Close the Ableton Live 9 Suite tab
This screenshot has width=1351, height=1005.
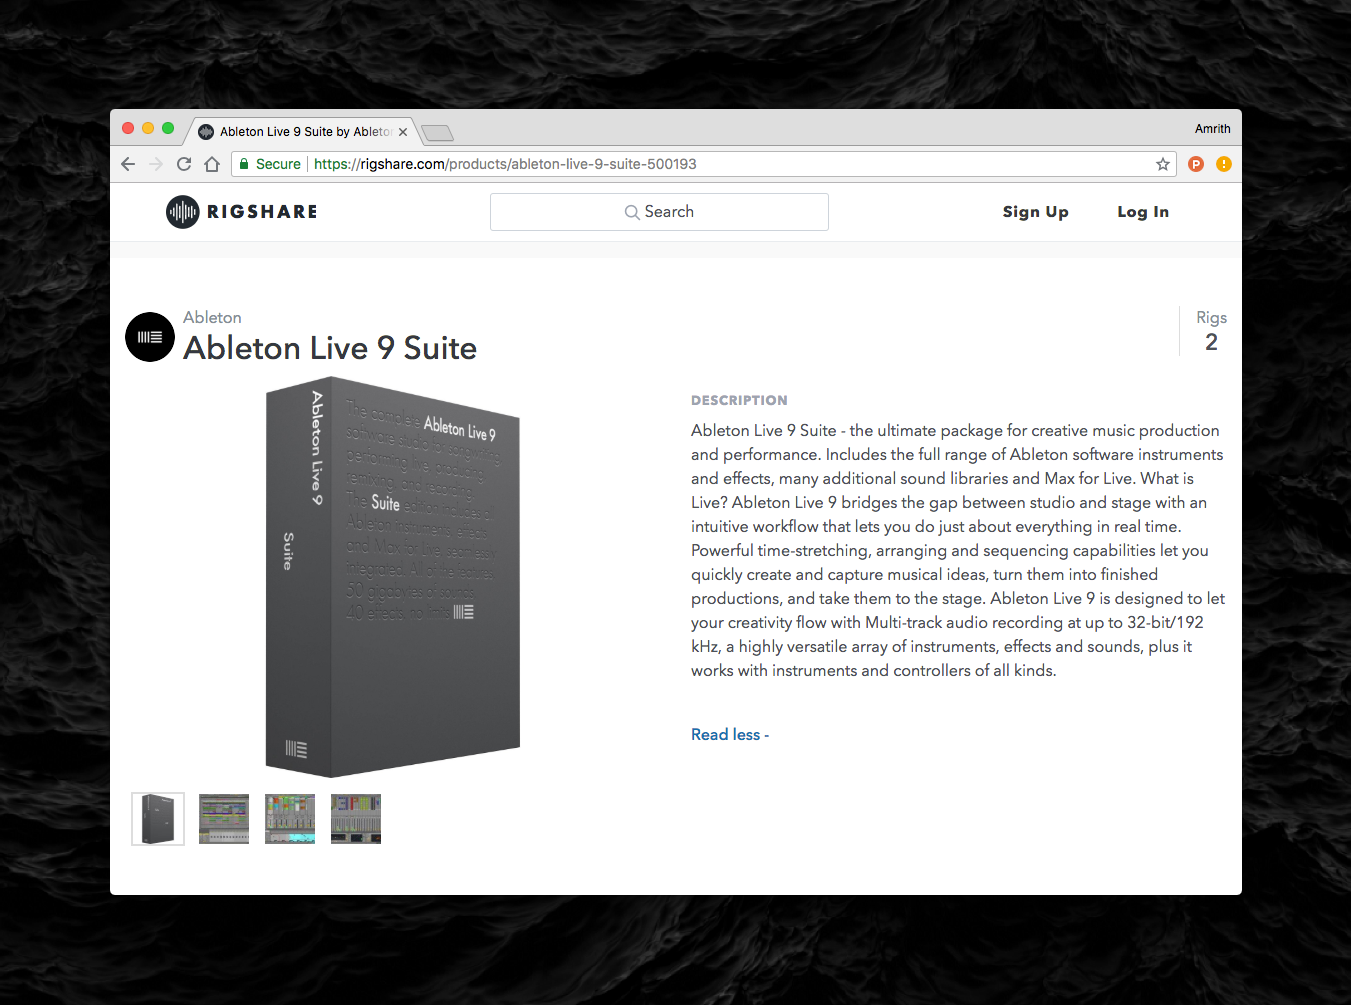click(403, 132)
